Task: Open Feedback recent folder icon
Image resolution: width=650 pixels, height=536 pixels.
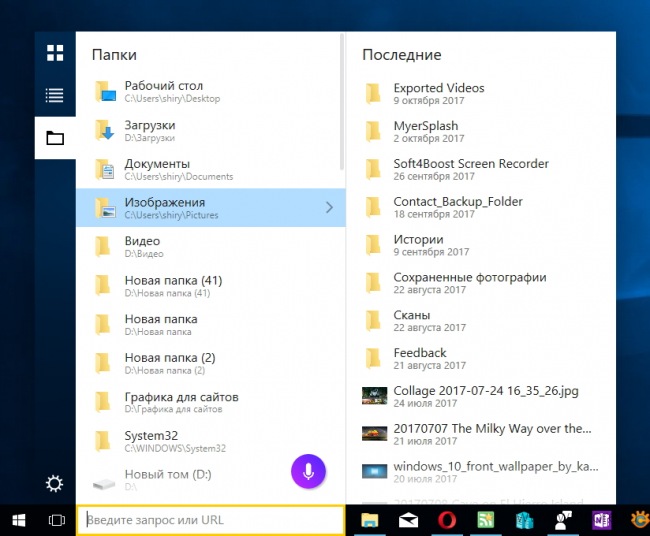Action: tap(373, 358)
